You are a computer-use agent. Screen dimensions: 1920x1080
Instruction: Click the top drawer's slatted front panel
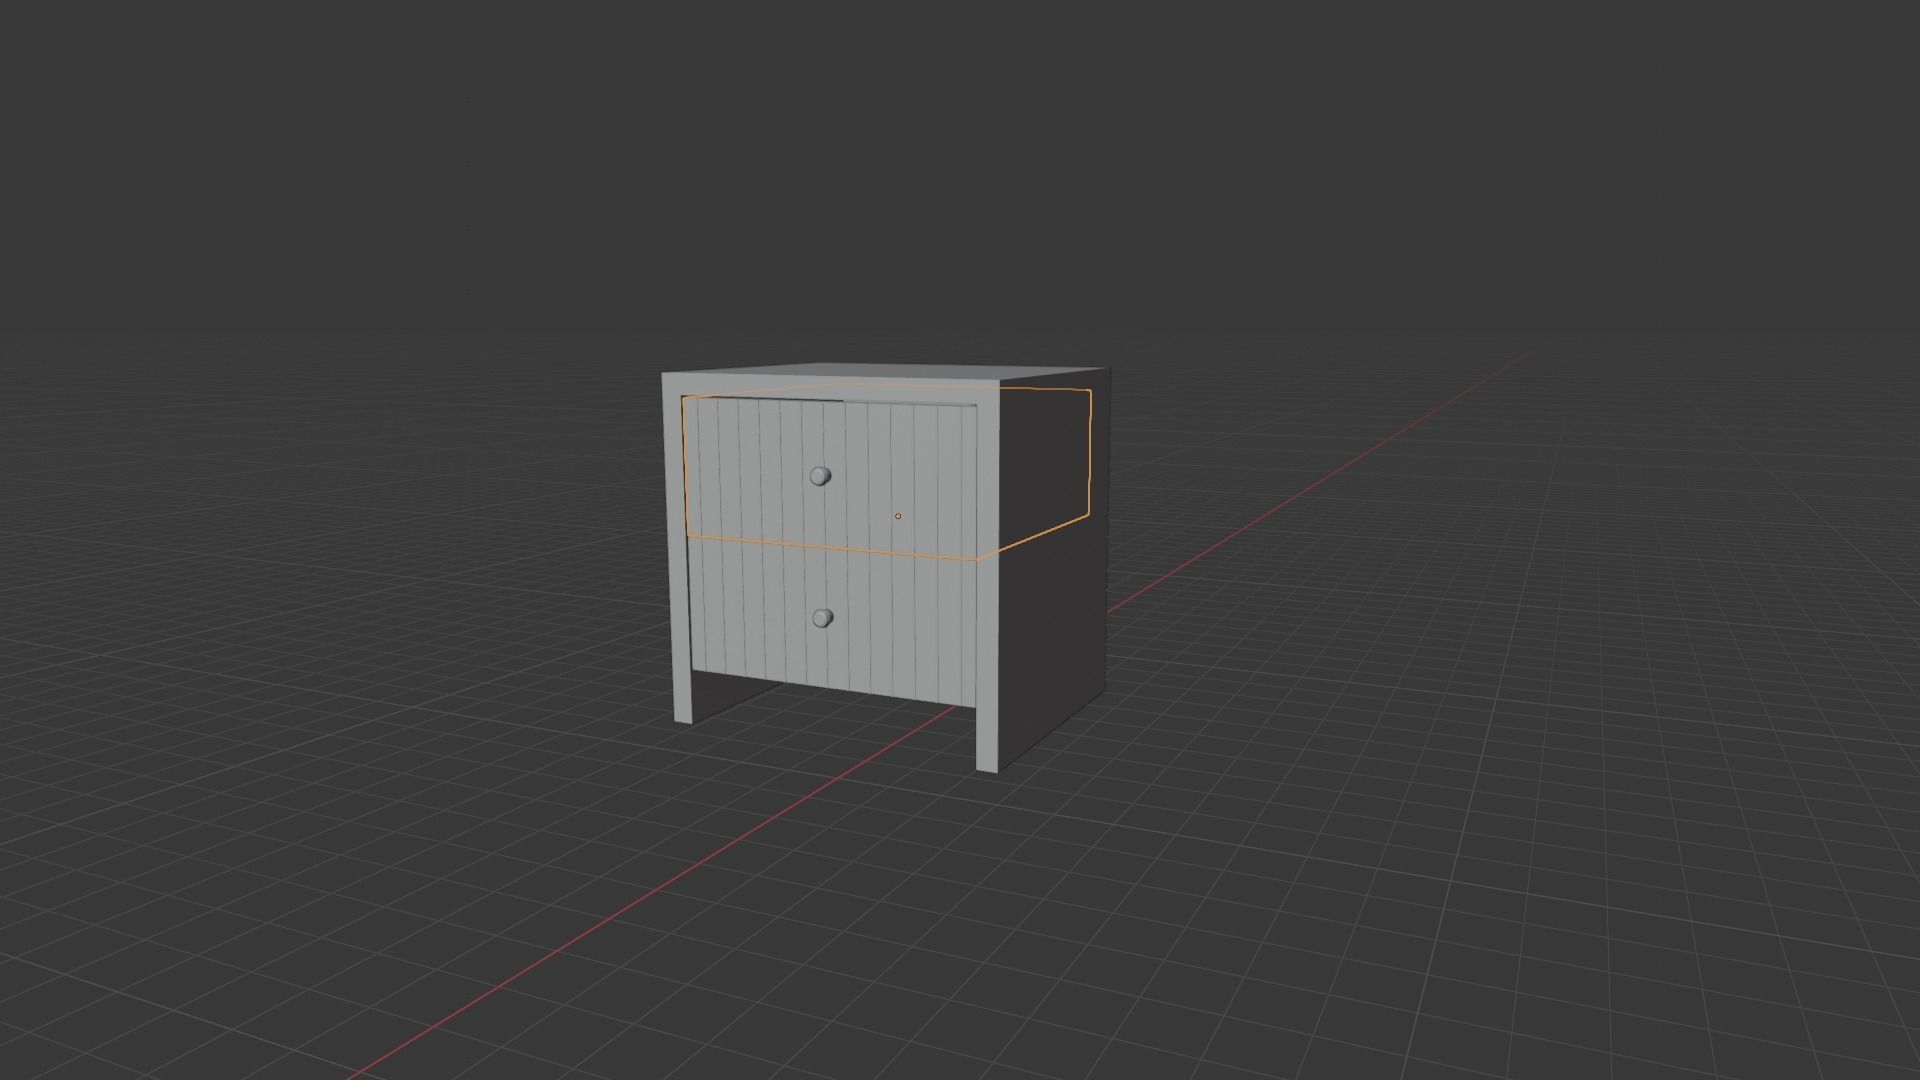(832, 478)
